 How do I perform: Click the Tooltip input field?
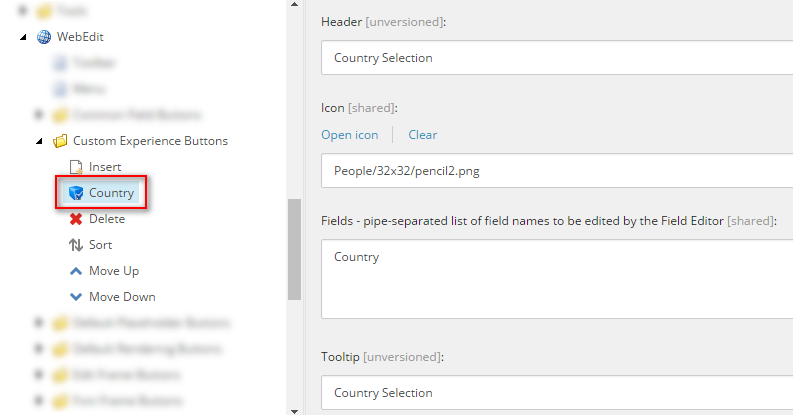point(557,393)
